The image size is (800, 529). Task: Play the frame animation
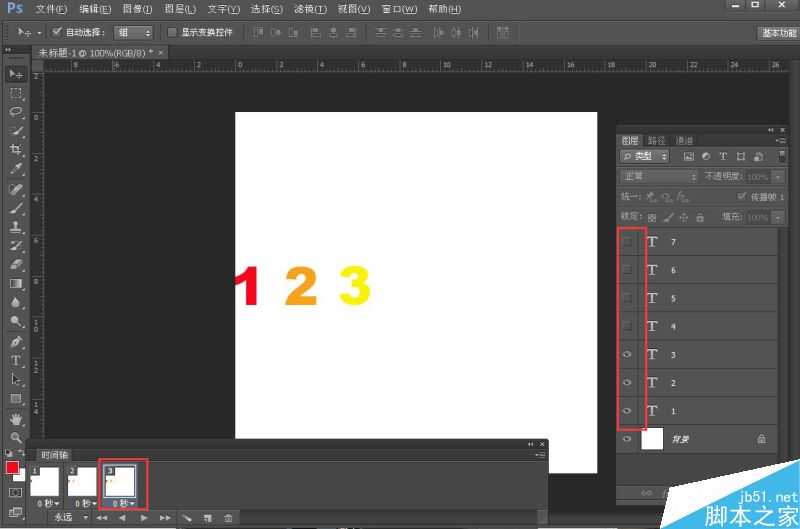click(144, 518)
